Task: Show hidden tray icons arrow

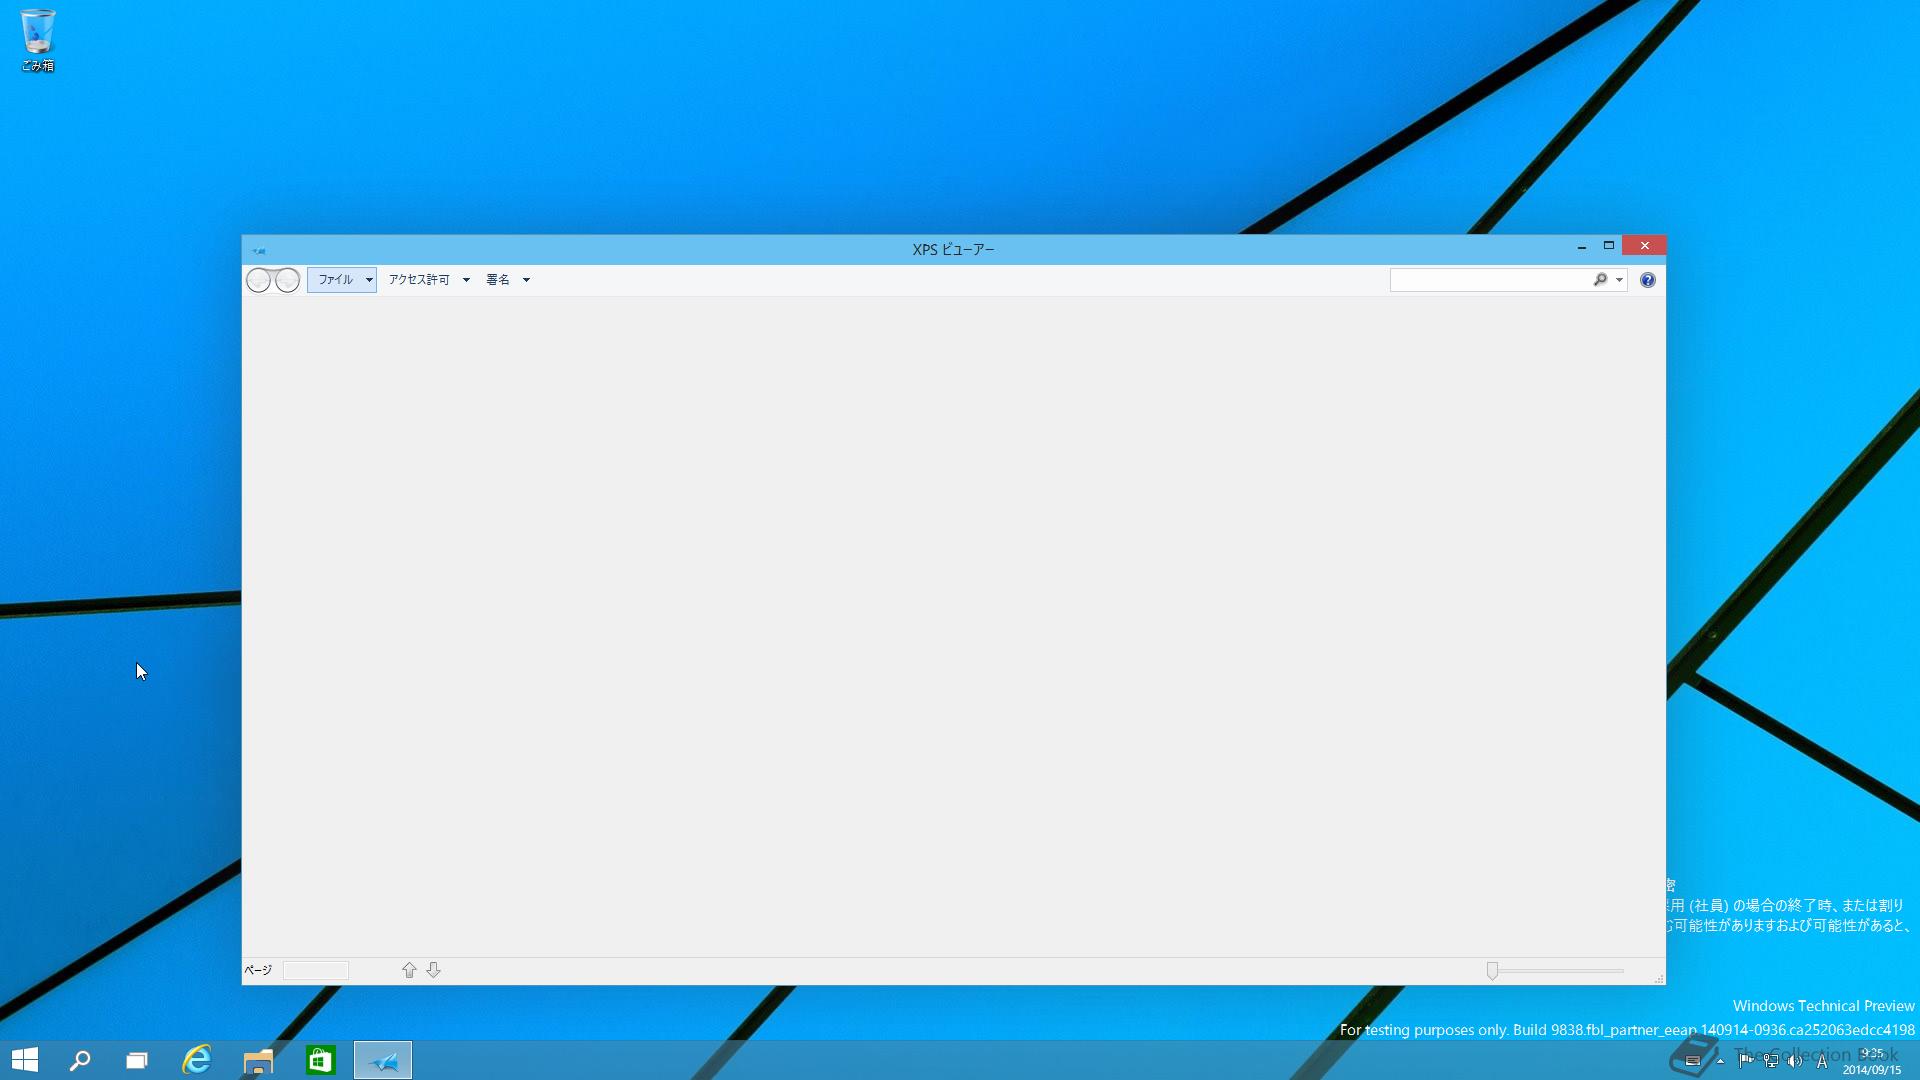Action: [1720, 1061]
